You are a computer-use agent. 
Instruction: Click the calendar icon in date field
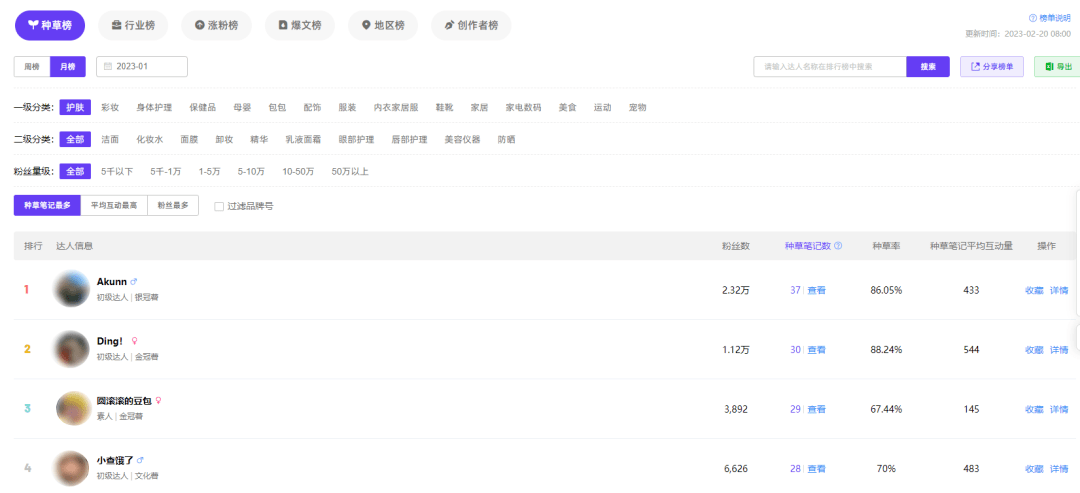pyautogui.click(x=108, y=67)
